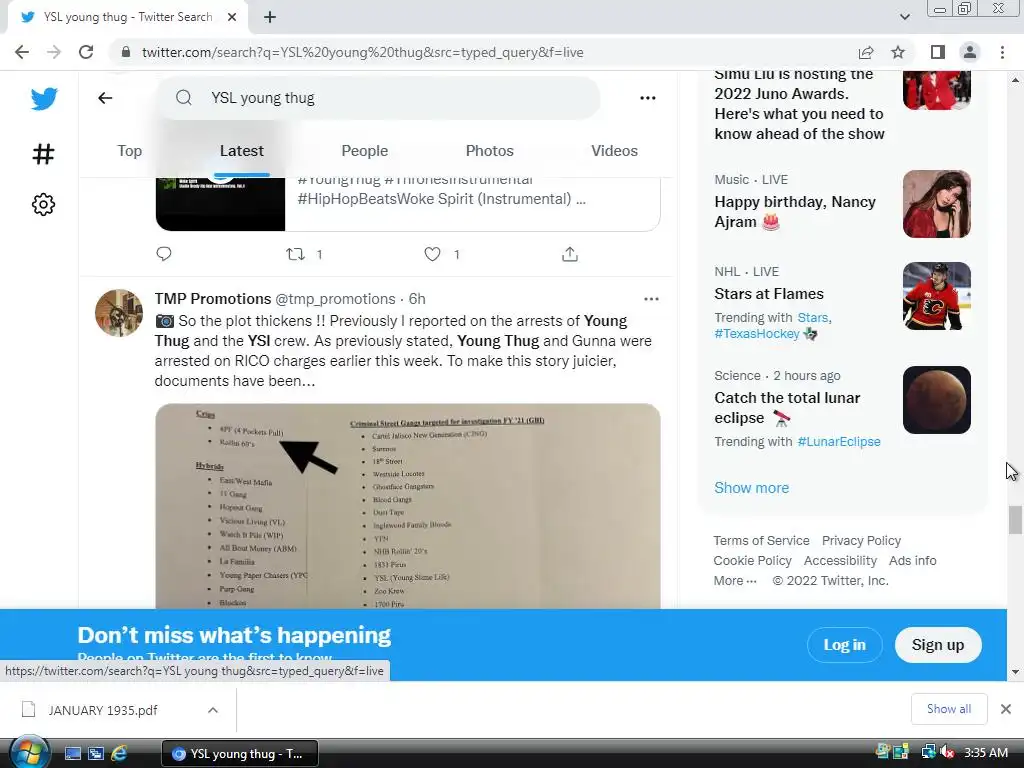Switch to the People tab

(x=364, y=151)
